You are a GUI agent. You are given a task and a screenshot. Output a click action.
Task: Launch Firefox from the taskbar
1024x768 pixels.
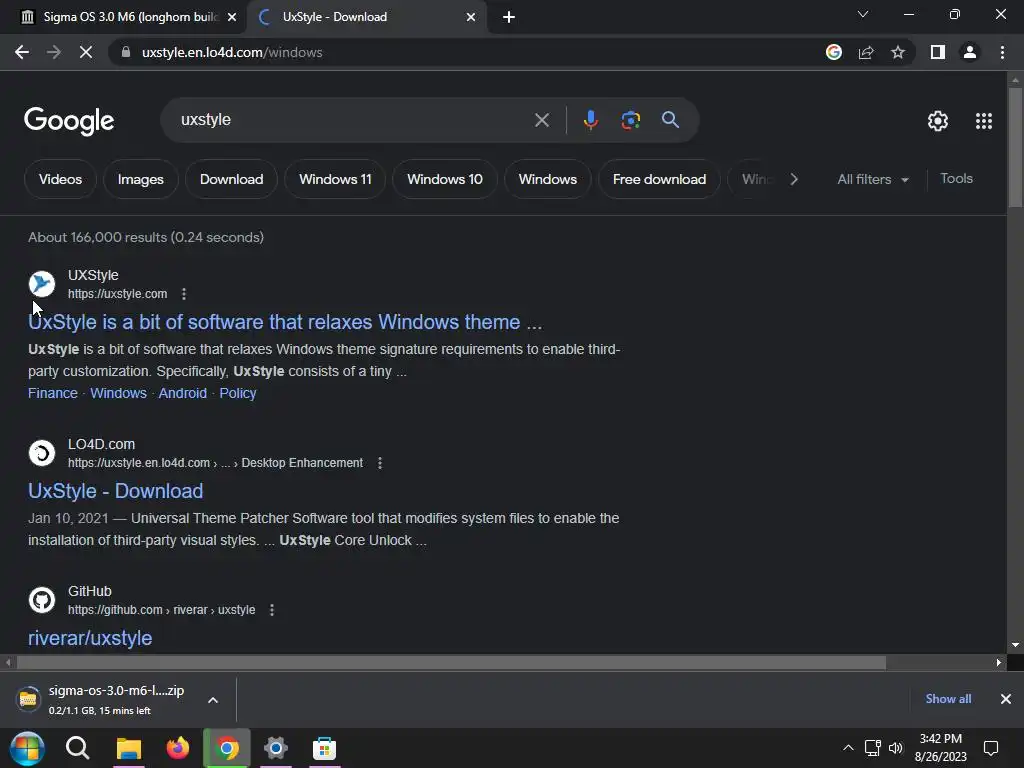click(178, 748)
